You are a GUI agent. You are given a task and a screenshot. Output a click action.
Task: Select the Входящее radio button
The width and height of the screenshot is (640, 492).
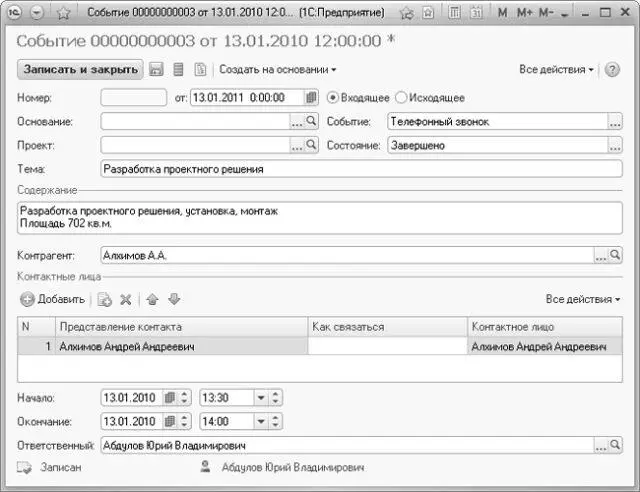pyautogui.click(x=333, y=98)
